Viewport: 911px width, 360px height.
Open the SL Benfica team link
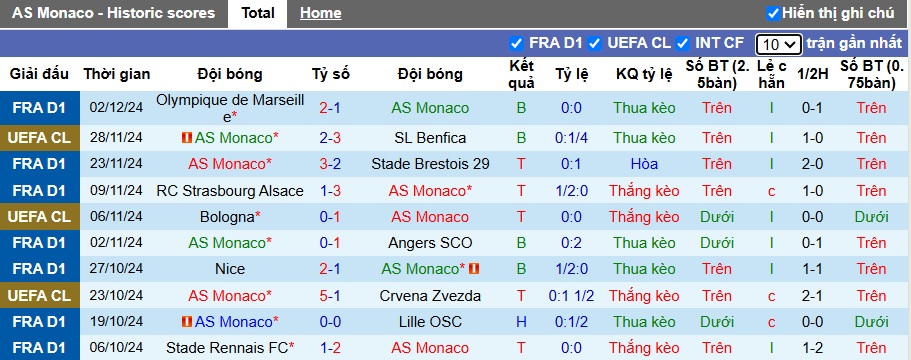tap(430, 138)
